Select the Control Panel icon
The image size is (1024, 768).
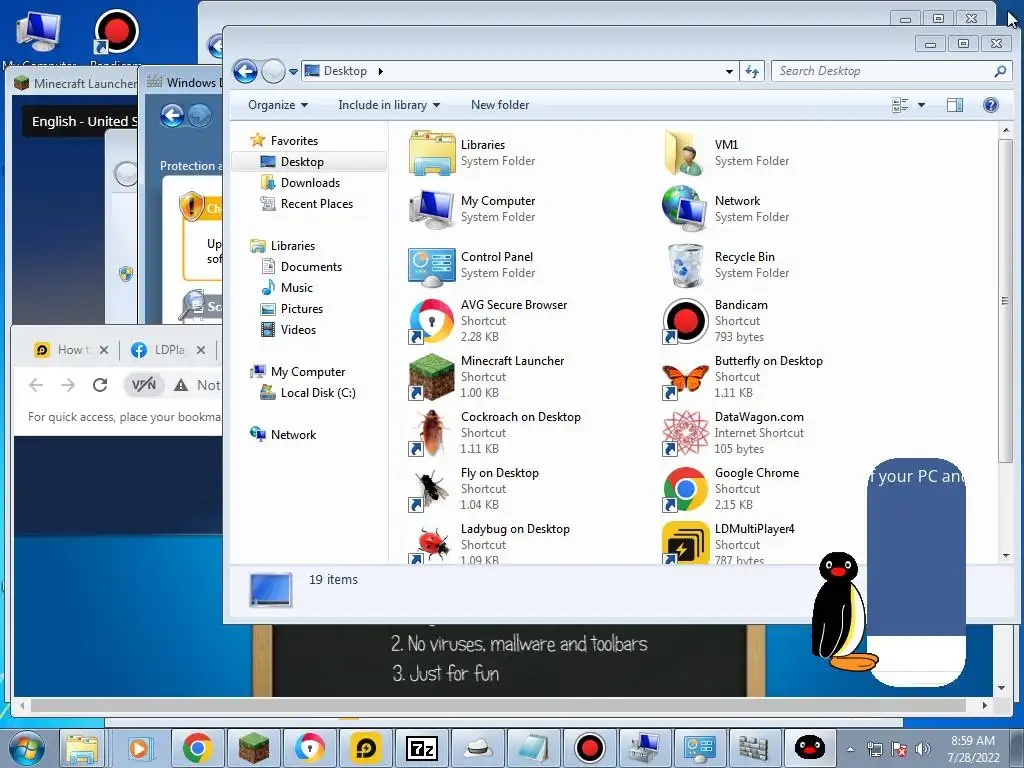[x=432, y=265]
